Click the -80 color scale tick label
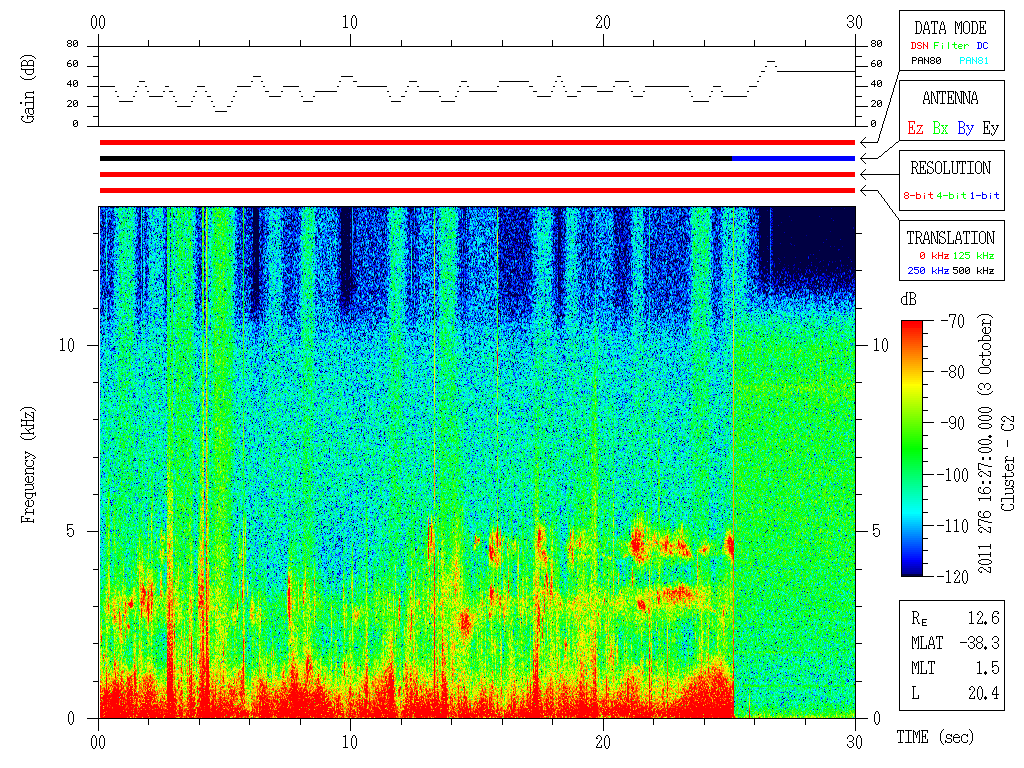1024x768 pixels. tap(953, 372)
